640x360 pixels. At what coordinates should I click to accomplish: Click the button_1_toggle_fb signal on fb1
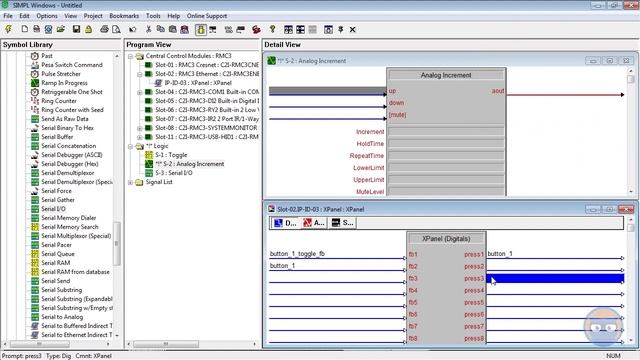[x=297, y=254]
